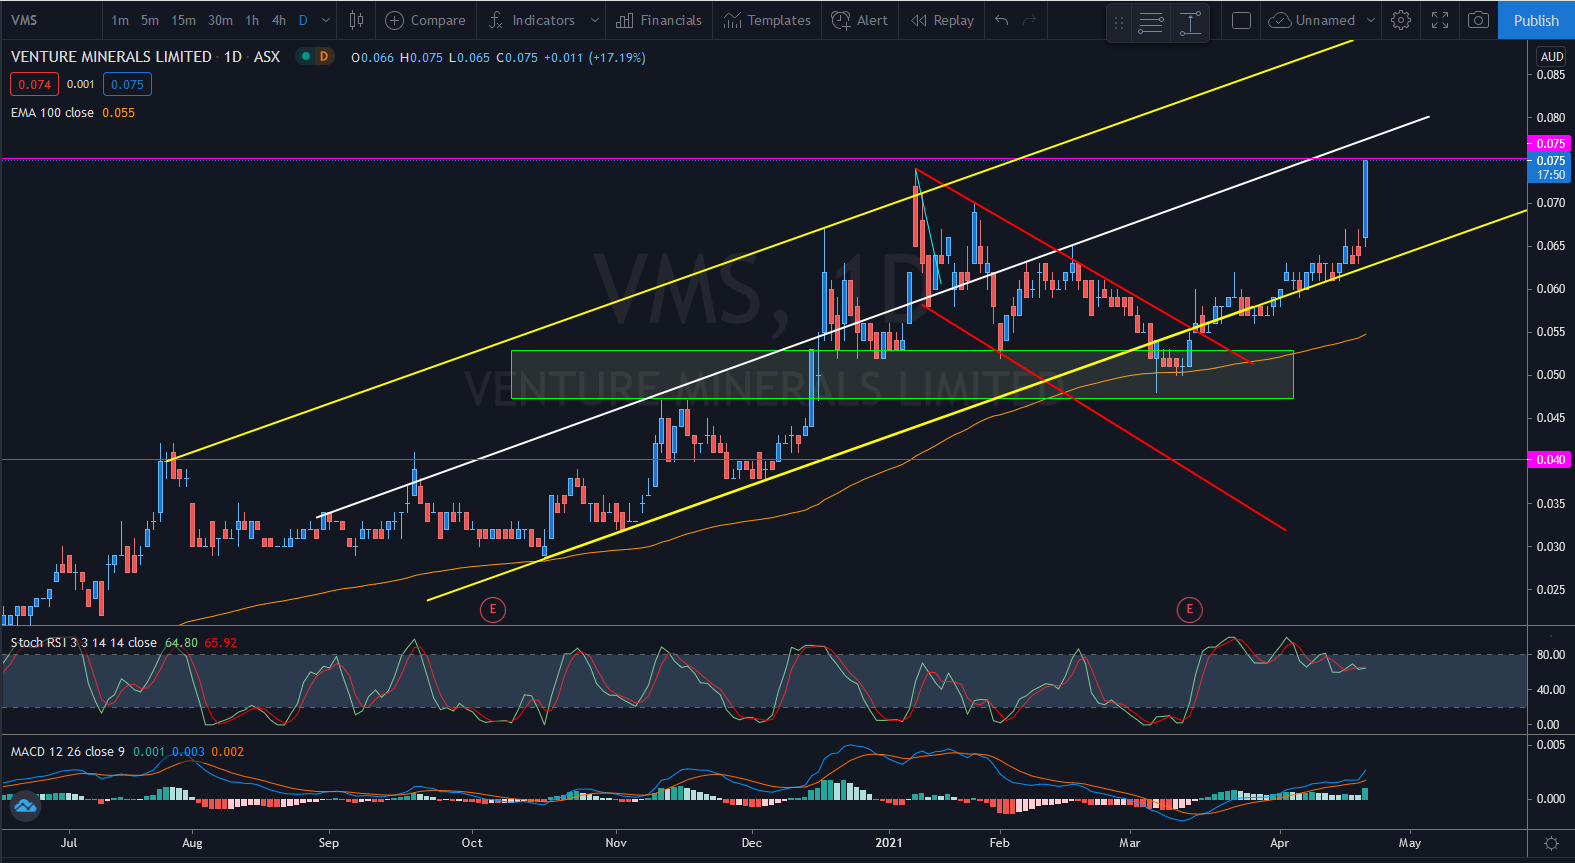Viewport: 1575px width, 863px height.
Task: Select the 4h timeframe
Action: [279, 20]
